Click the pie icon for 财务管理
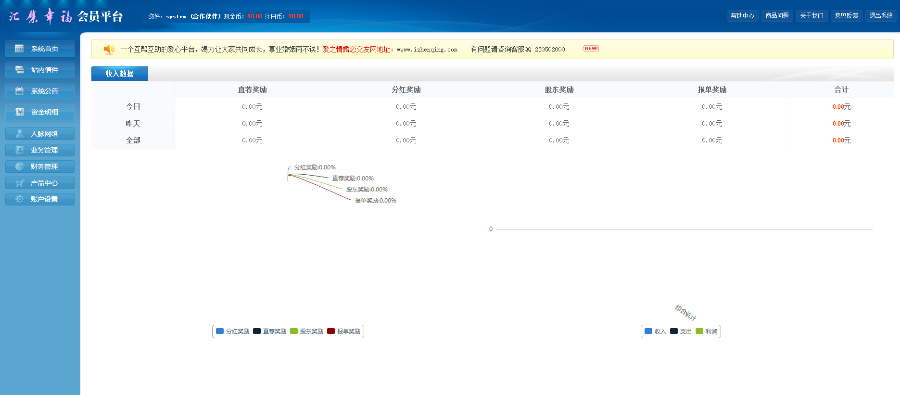The height and width of the screenshot is (395, 900). (20, 167)
